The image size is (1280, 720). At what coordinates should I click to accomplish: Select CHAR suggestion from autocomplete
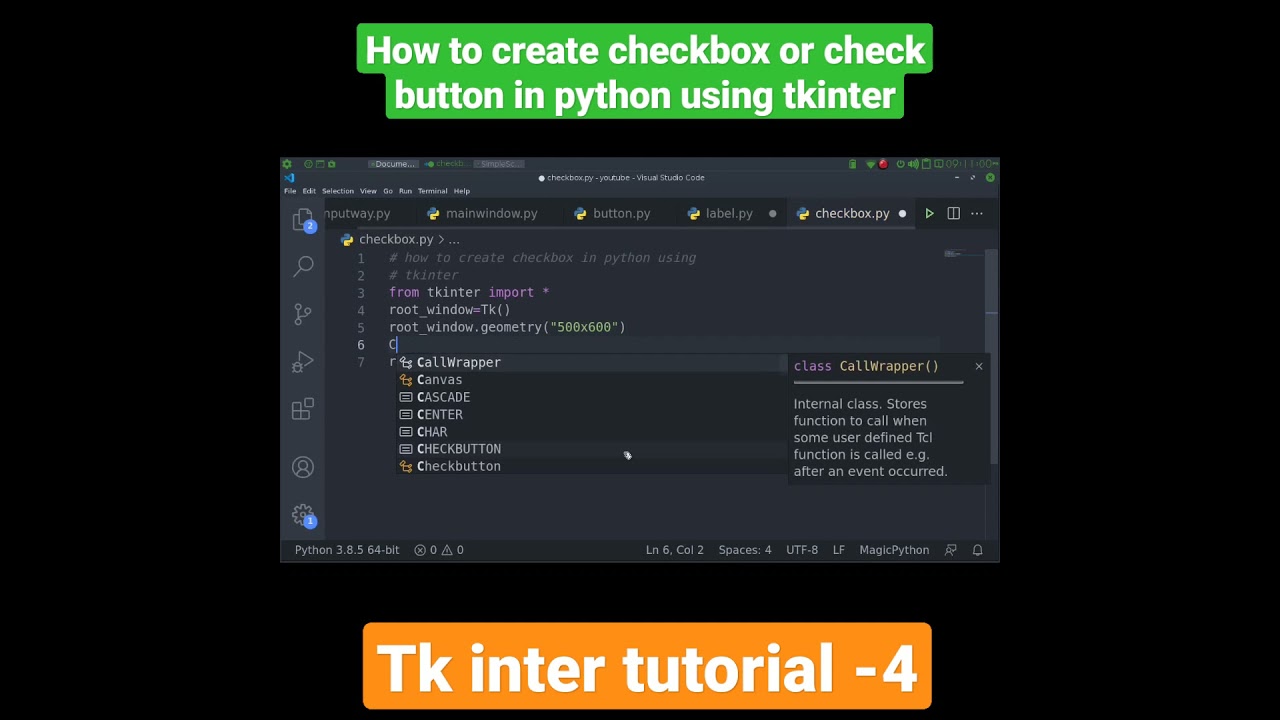pyautogui.click(x=591, y=432)
